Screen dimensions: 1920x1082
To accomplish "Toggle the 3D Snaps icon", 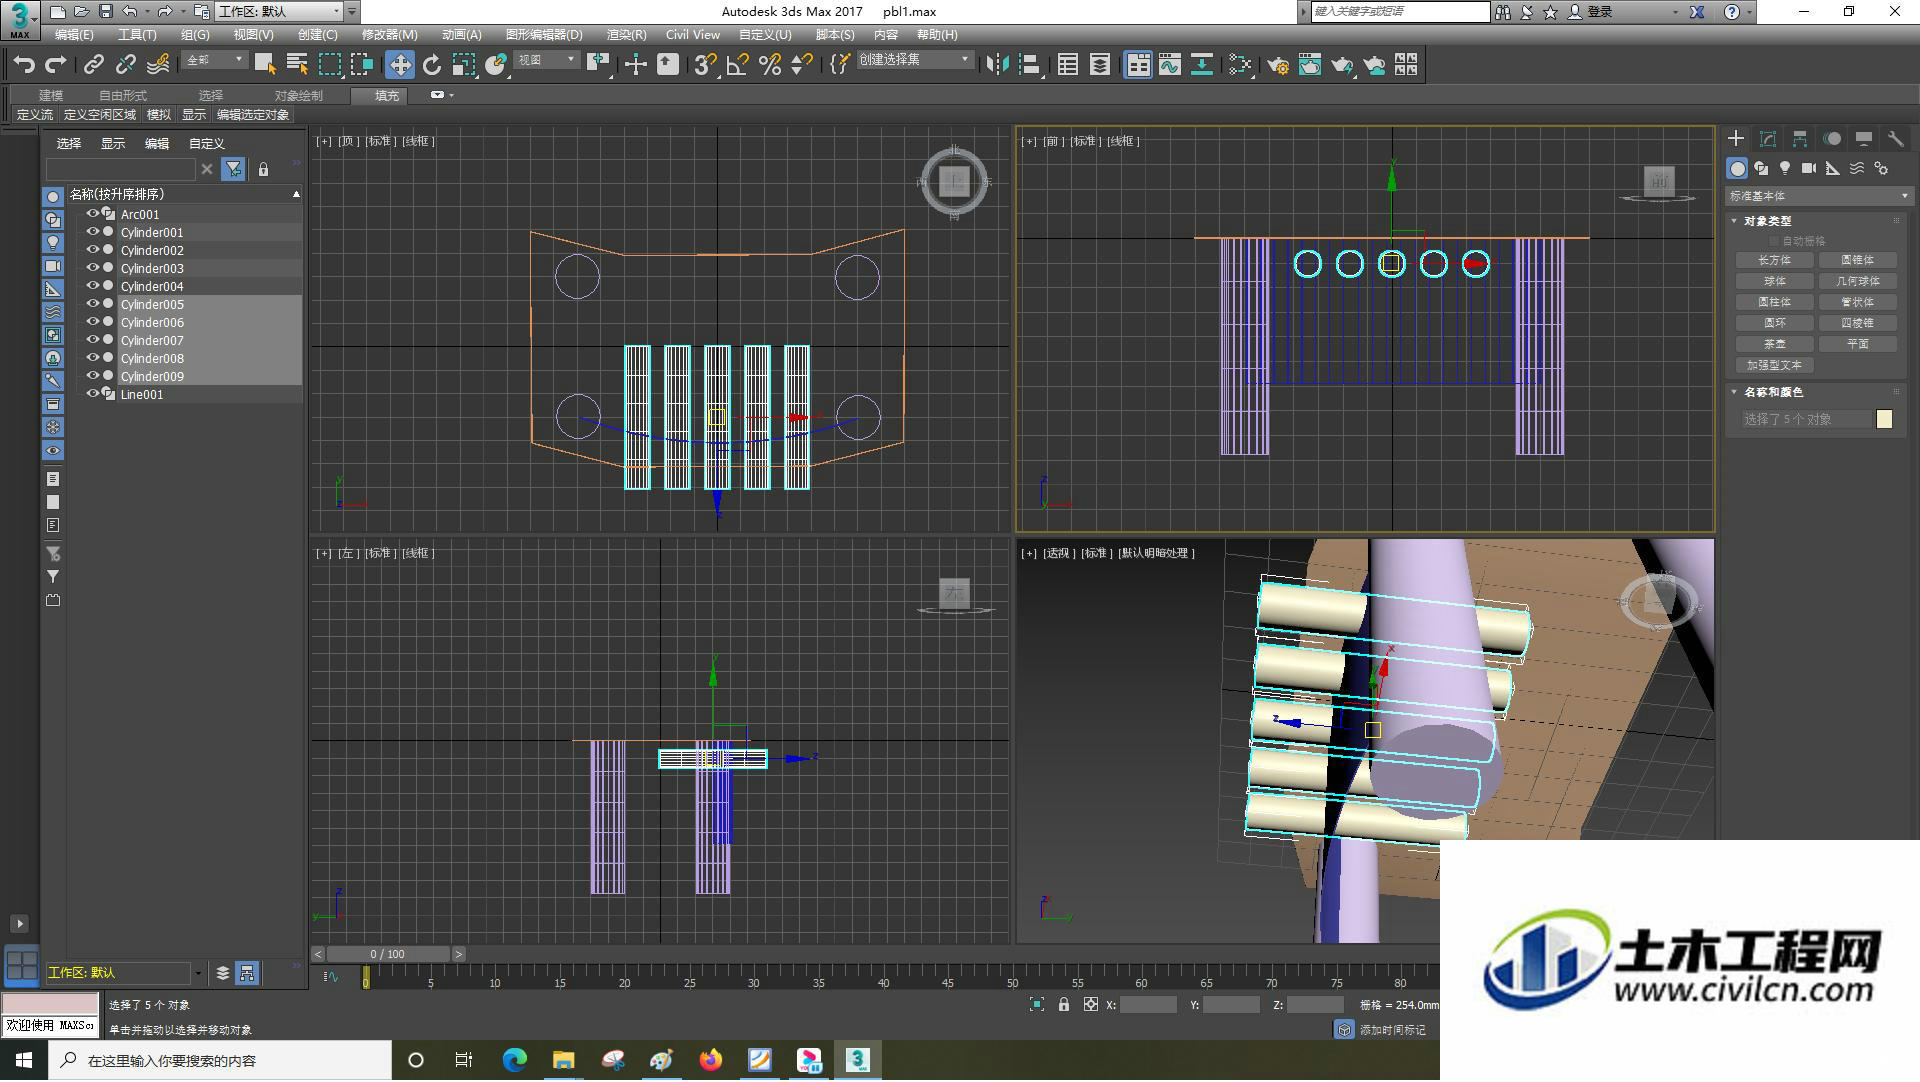I will pyautogui.click(x=705, y=65).
